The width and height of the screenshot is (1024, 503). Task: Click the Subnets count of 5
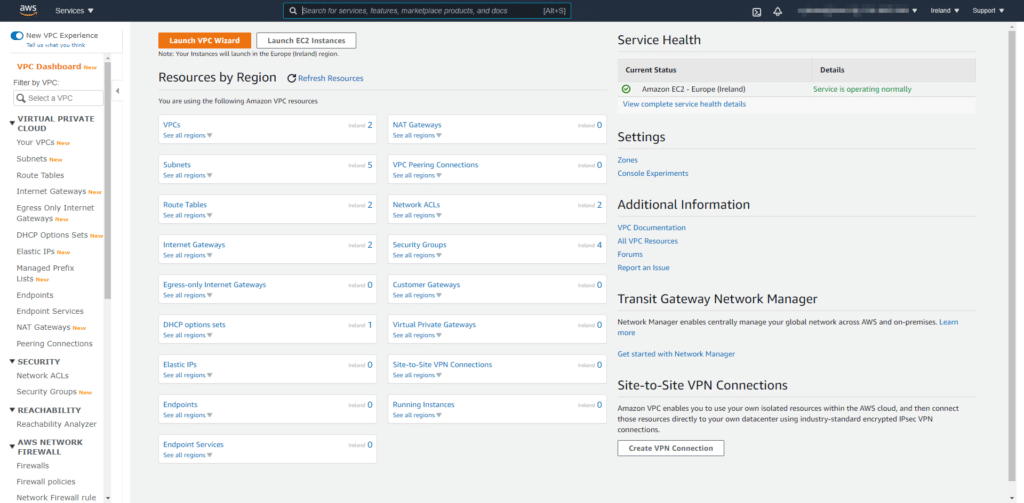[370, 165]
